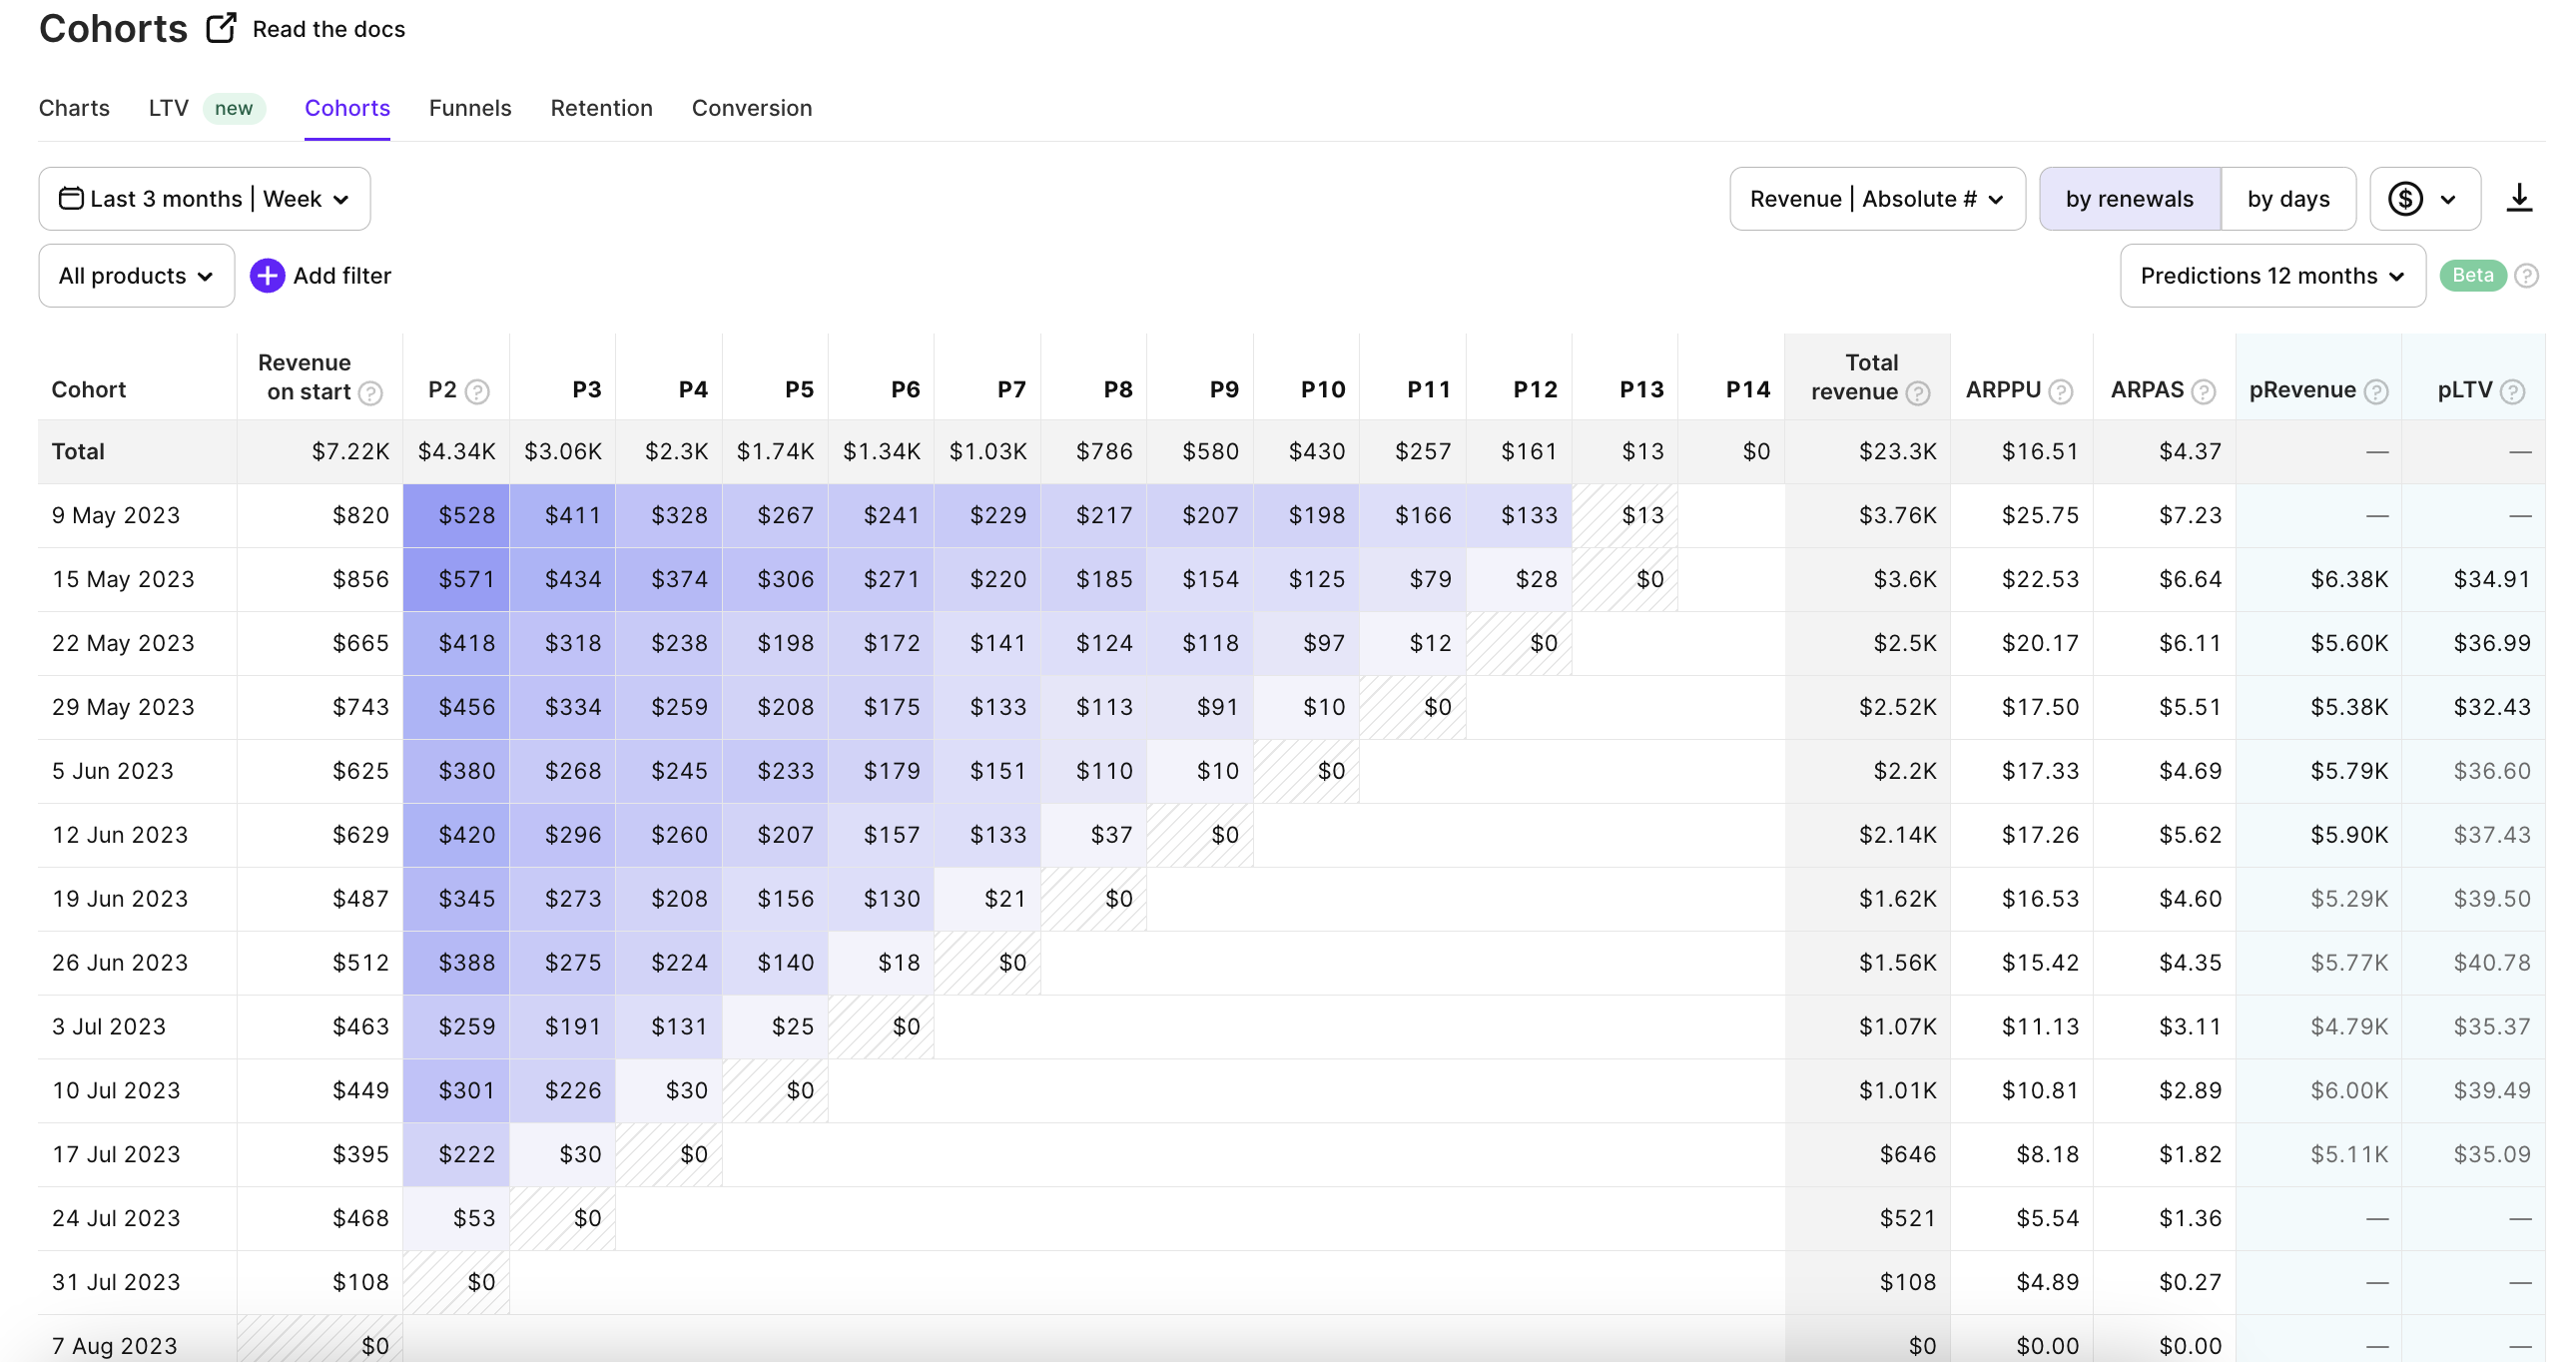
Task: Open the dollar currency selector dropdown
Action: click(x=2423, y=199)
